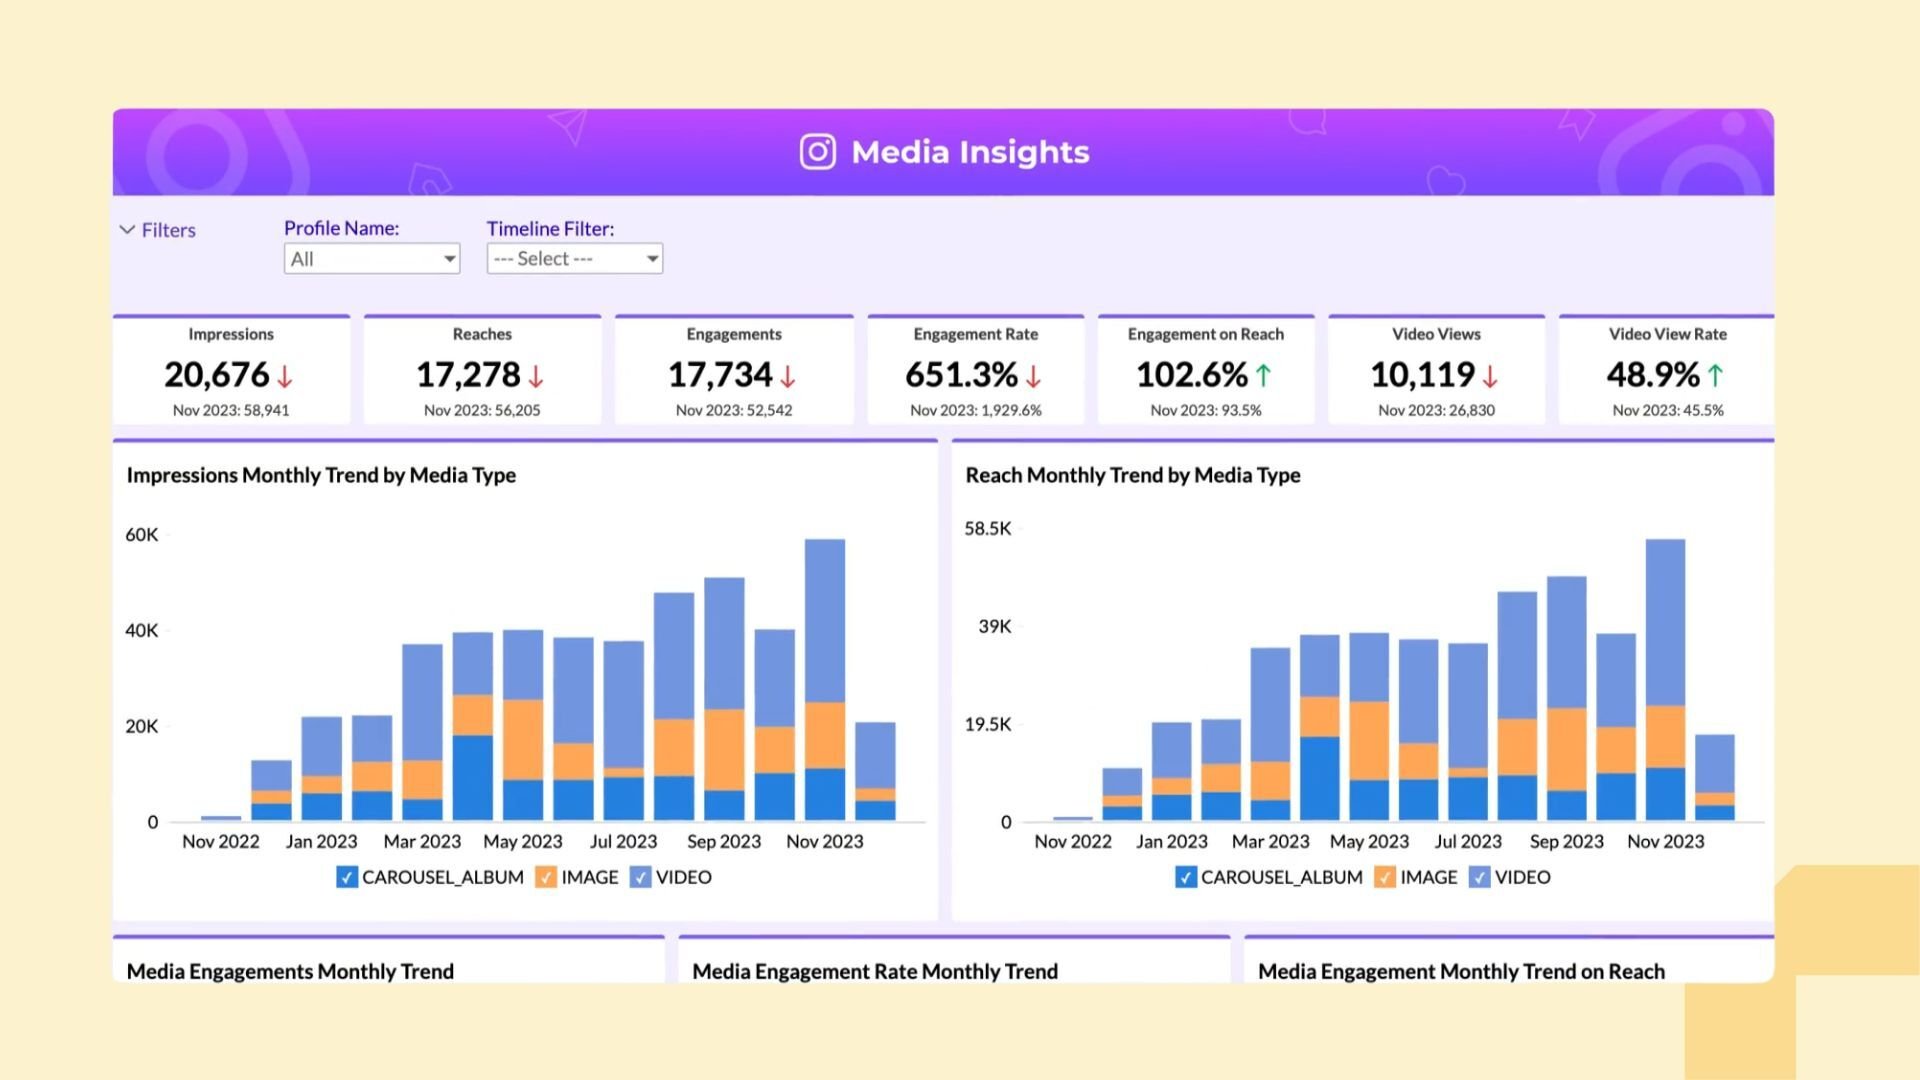Click the Sep 2023 bar in Reach chart
The image size is (1920, 1080).
pos(1566,700)
